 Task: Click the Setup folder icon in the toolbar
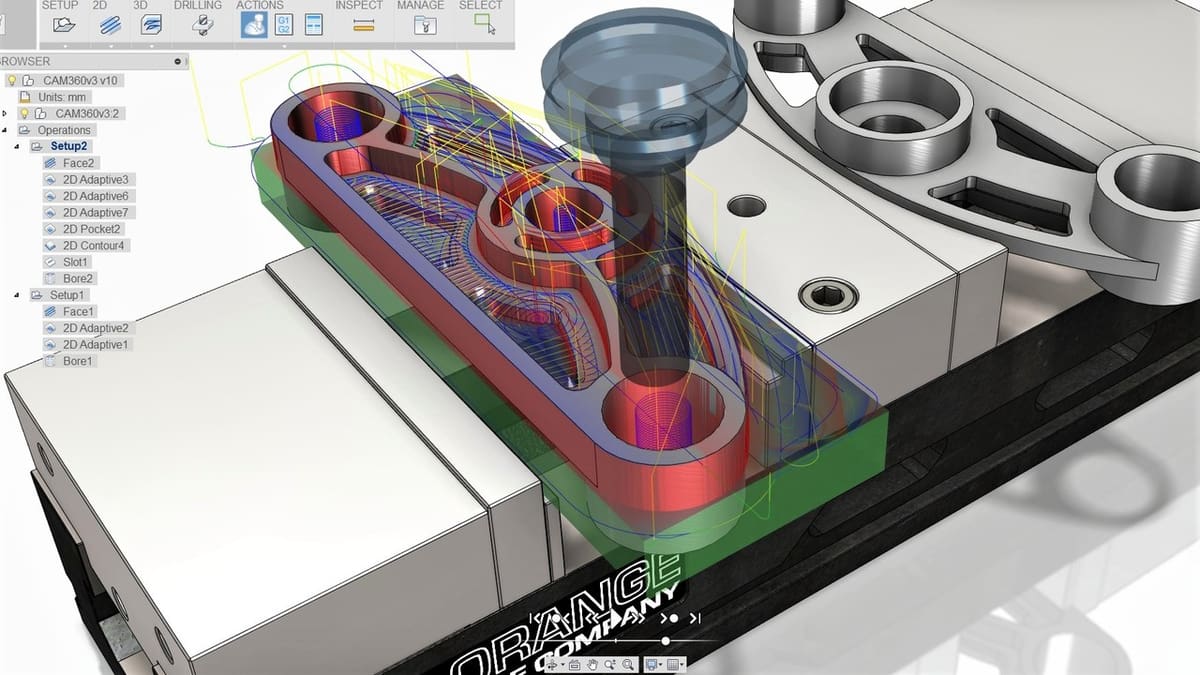click(x=65, y=25)
